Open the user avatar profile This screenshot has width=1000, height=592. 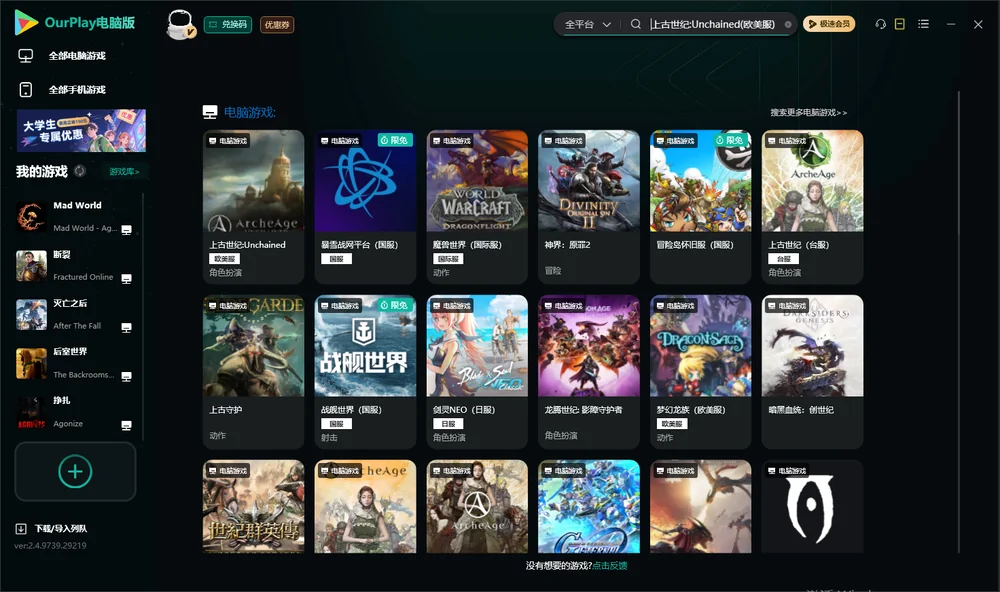pos(180,24)
